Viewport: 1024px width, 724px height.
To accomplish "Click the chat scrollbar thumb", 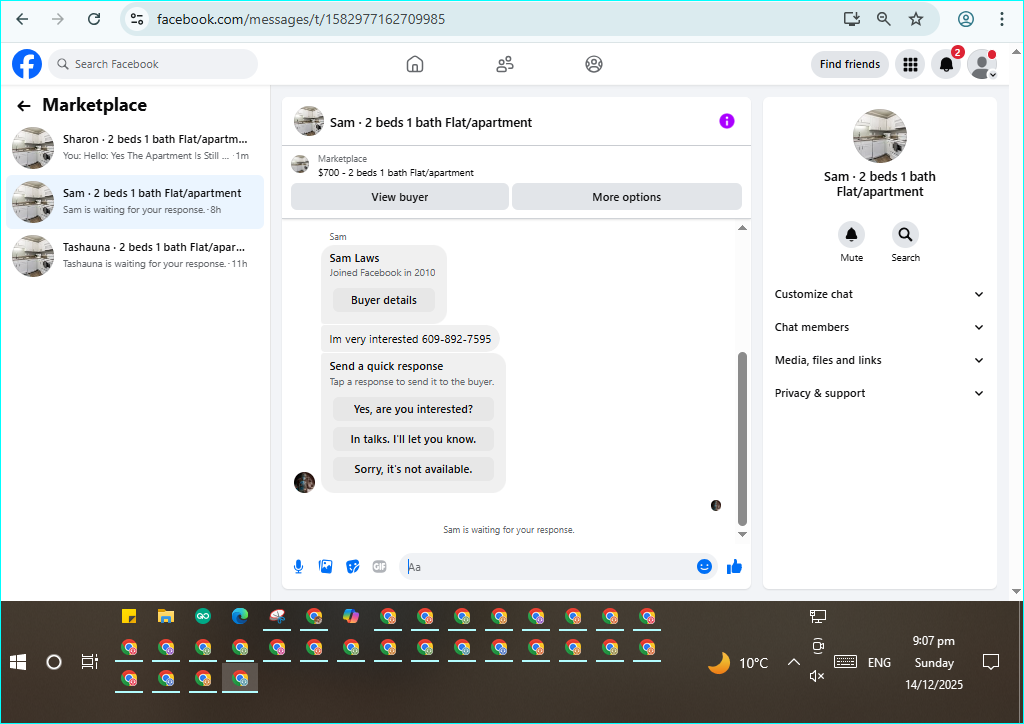I will click(742, 439).
